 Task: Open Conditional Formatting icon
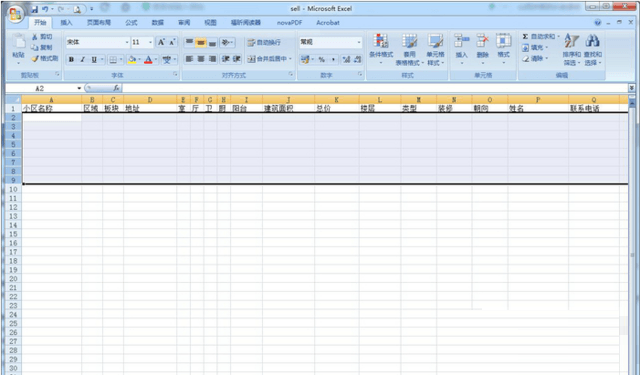tap(381, 41)
